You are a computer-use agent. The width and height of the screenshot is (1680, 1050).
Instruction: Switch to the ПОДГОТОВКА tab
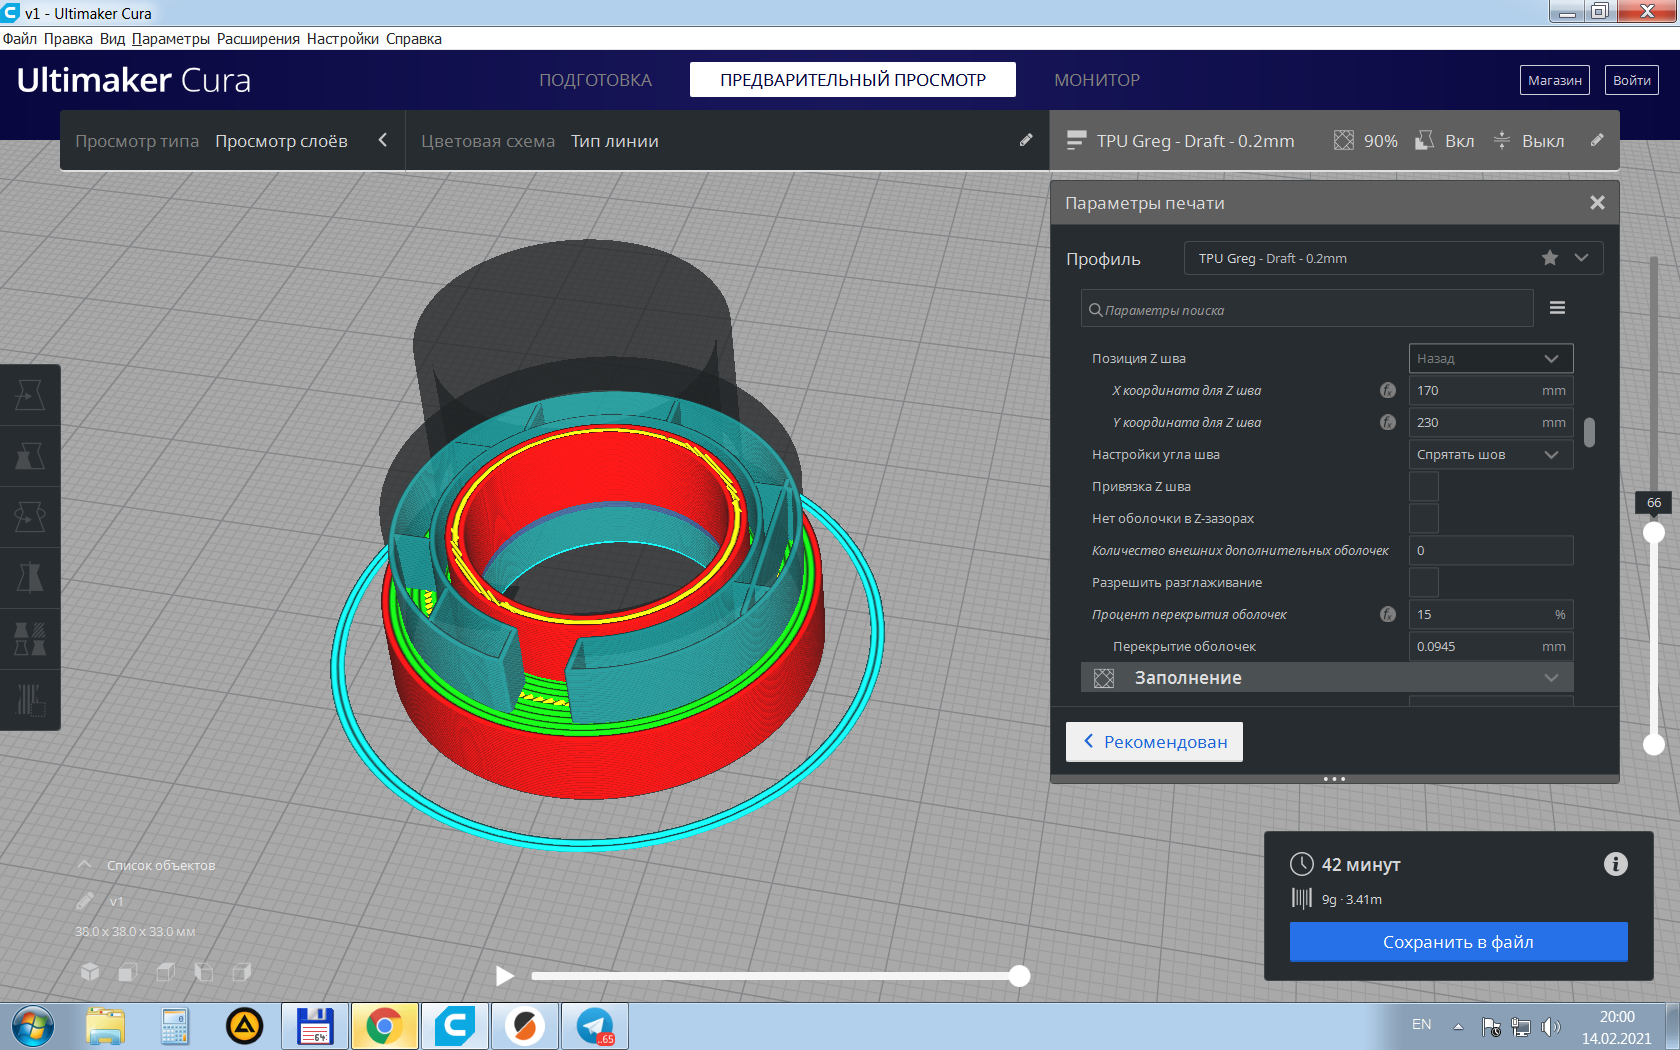[595, 80]
